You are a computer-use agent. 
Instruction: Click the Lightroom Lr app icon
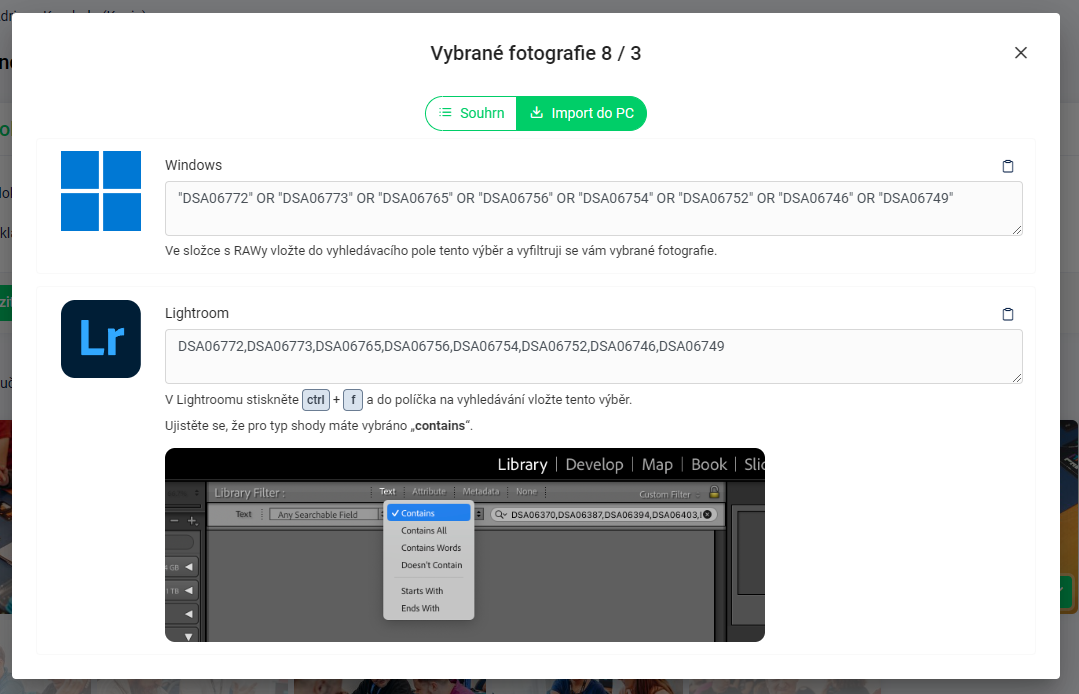click(x=101, y=339)
